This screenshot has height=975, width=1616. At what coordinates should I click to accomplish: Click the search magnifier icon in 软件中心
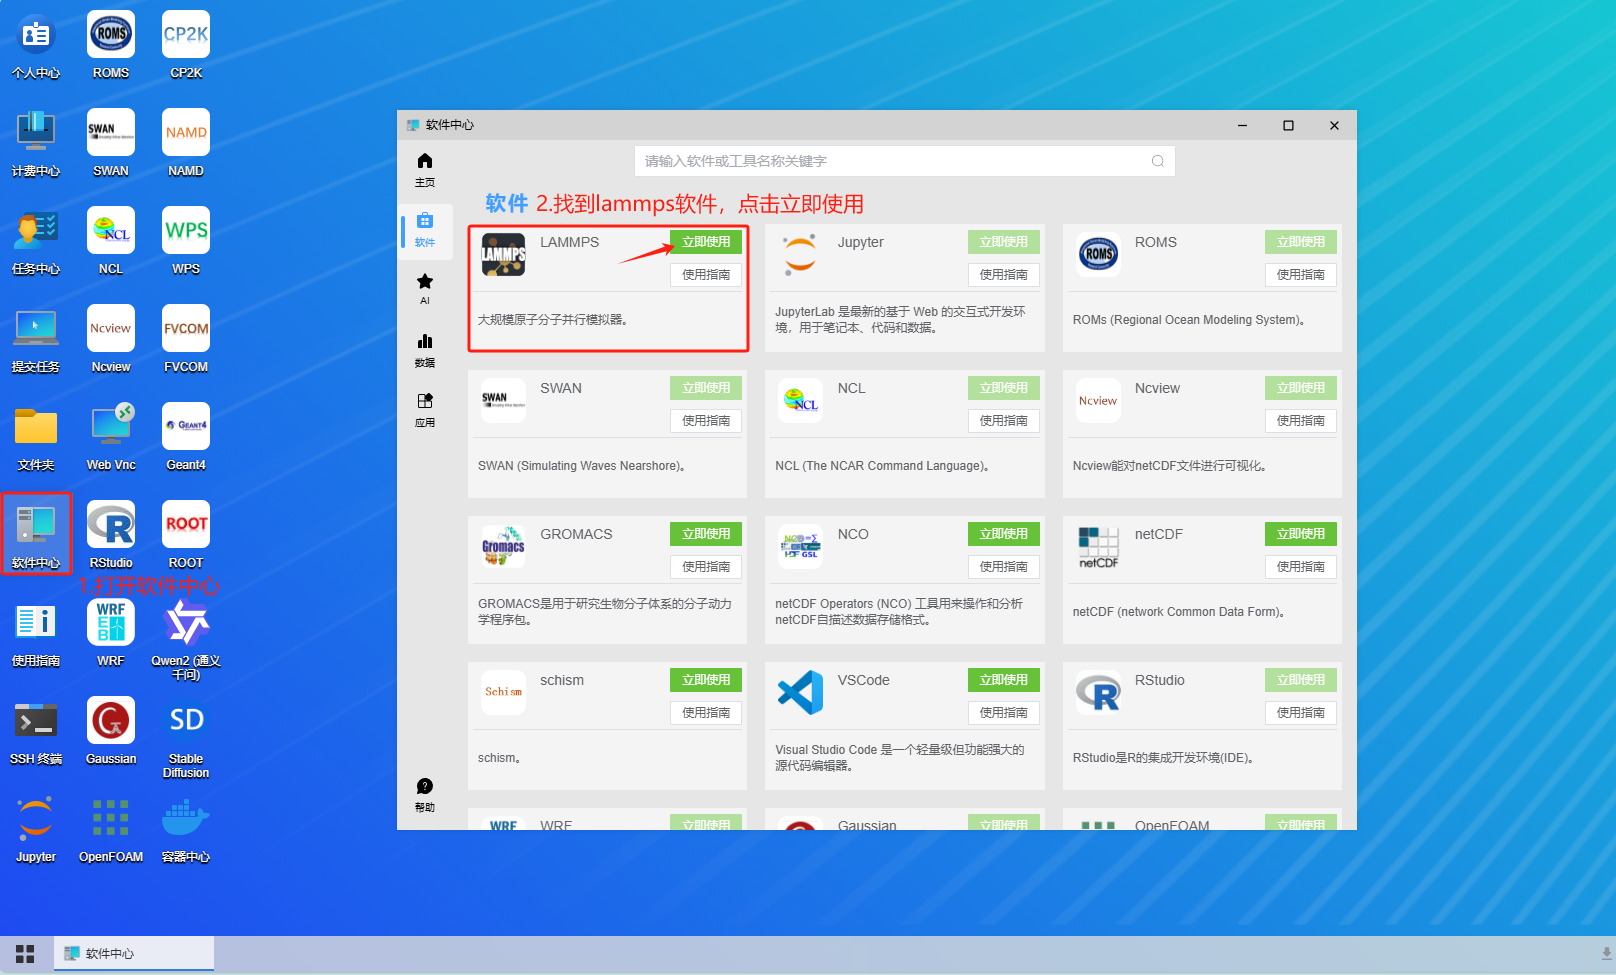1157,161
